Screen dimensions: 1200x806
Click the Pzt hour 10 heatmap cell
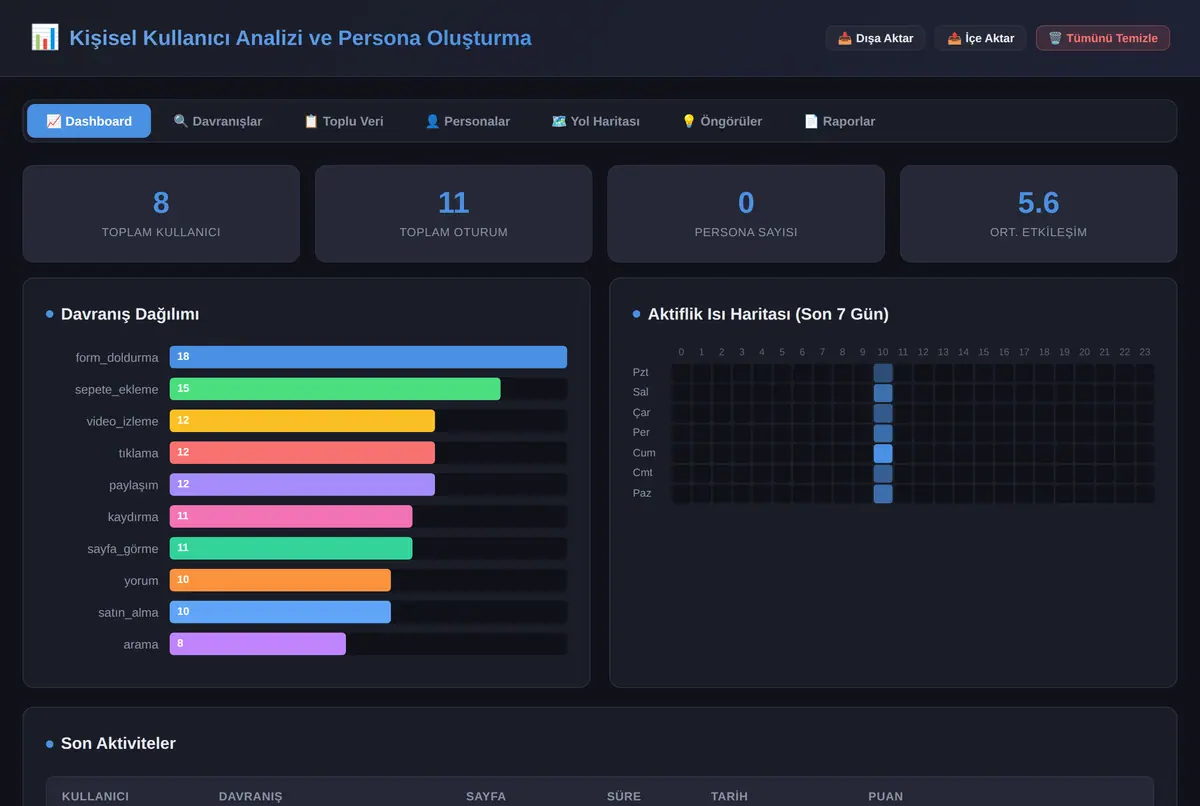tap(883, 373)
